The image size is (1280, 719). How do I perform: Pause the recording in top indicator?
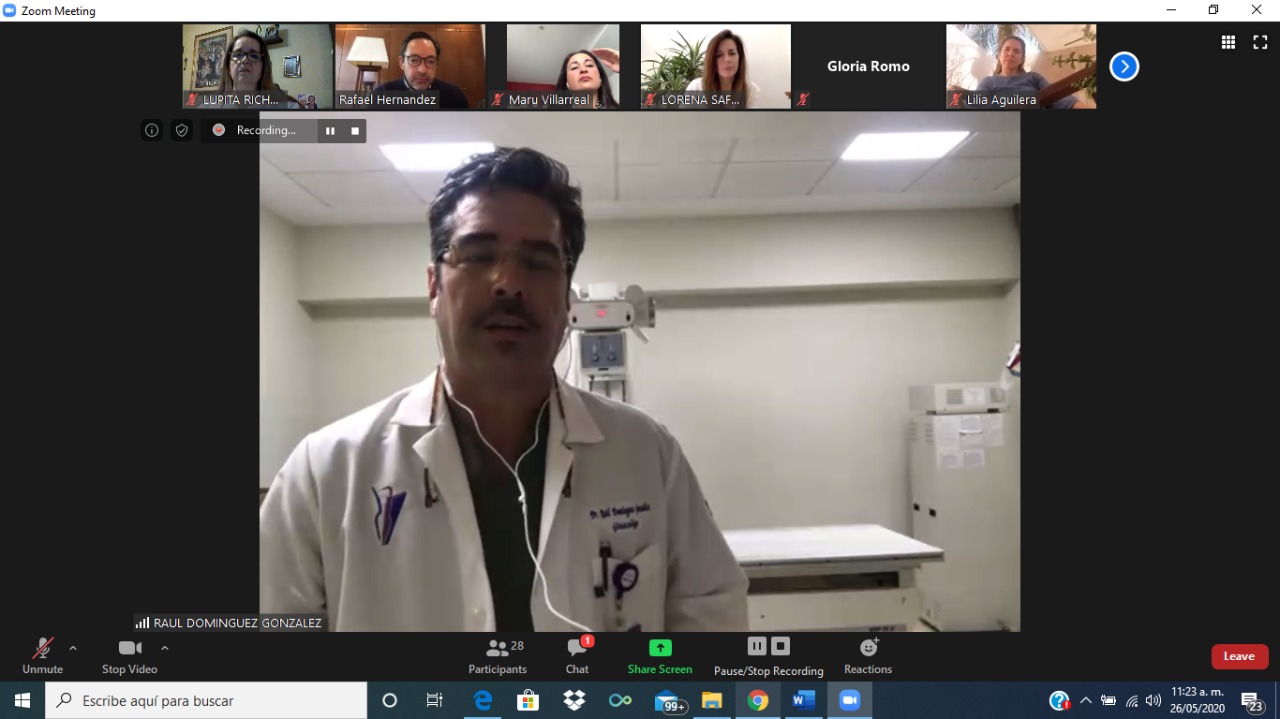330,131
